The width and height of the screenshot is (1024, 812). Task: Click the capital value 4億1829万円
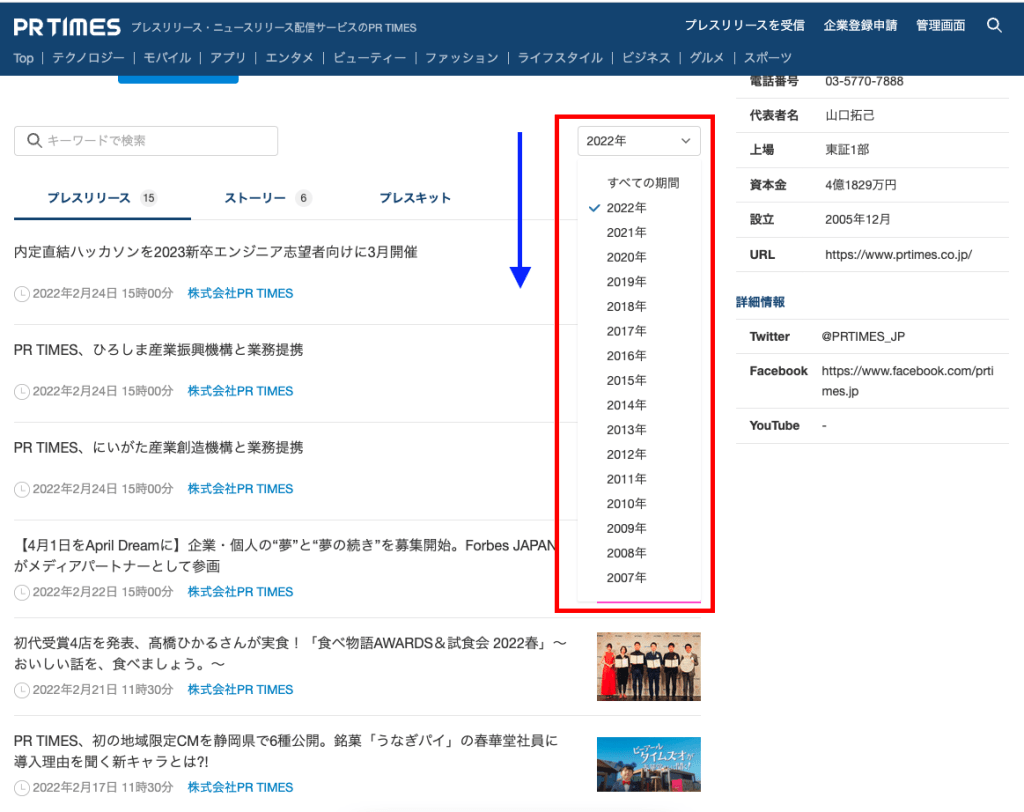click(x=861, y=185)
